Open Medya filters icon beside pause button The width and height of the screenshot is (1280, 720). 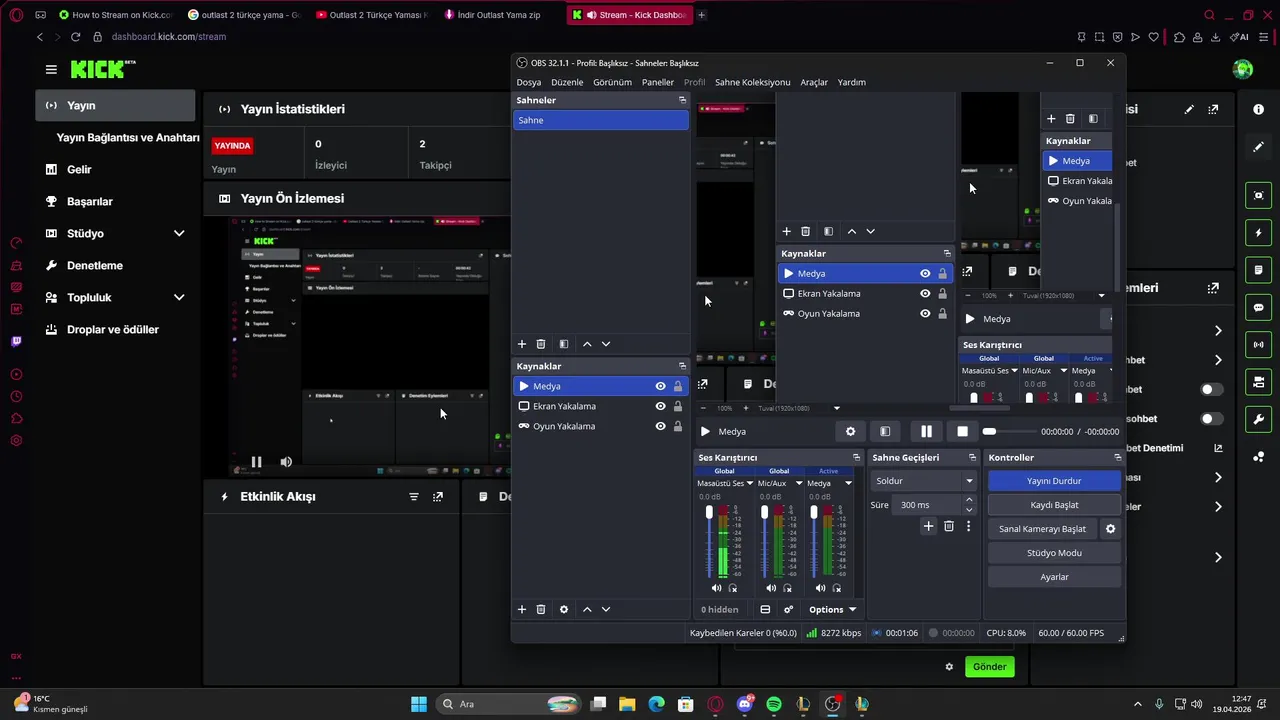click(x=885, y=432)
